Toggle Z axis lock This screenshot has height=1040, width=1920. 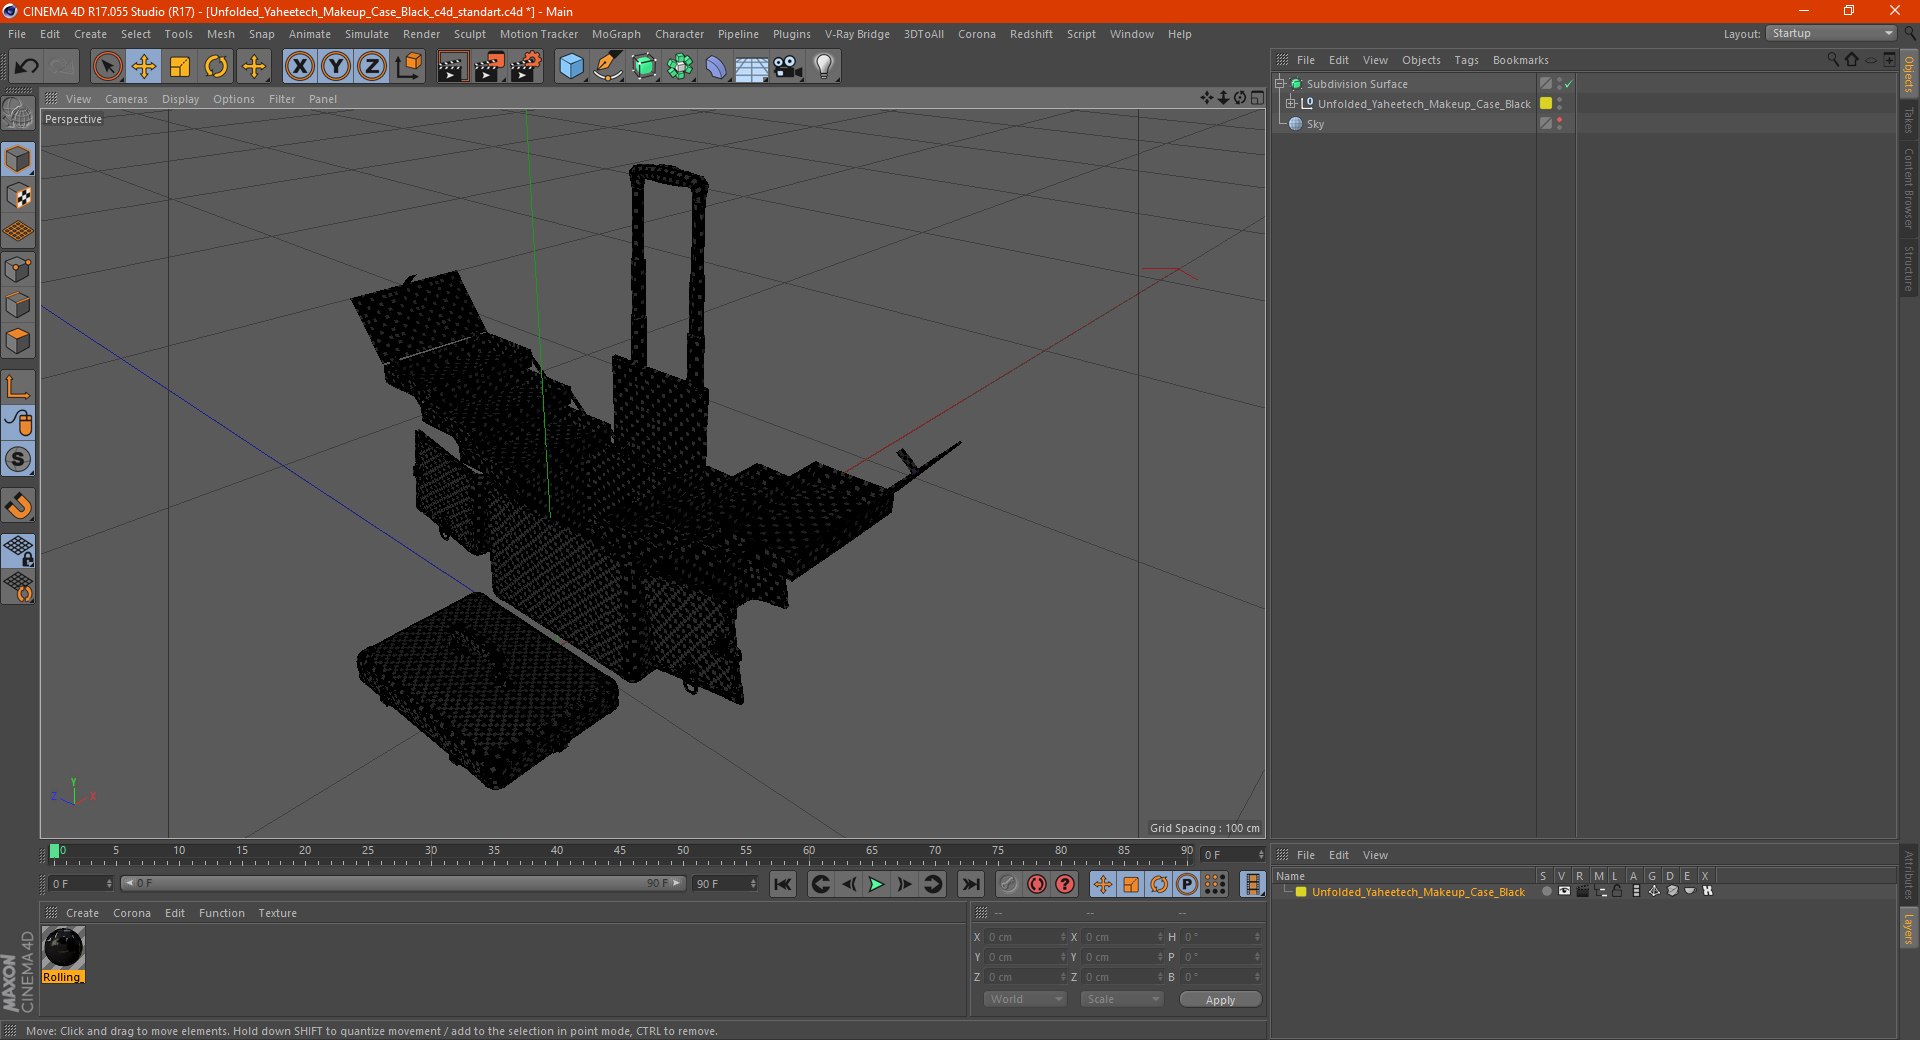pyautogui.click(x=372, y=67)
